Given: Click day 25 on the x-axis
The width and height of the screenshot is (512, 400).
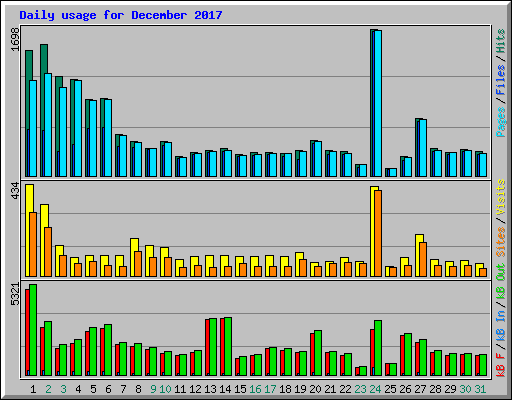Looking at the screenshot, I should [390, 389].
